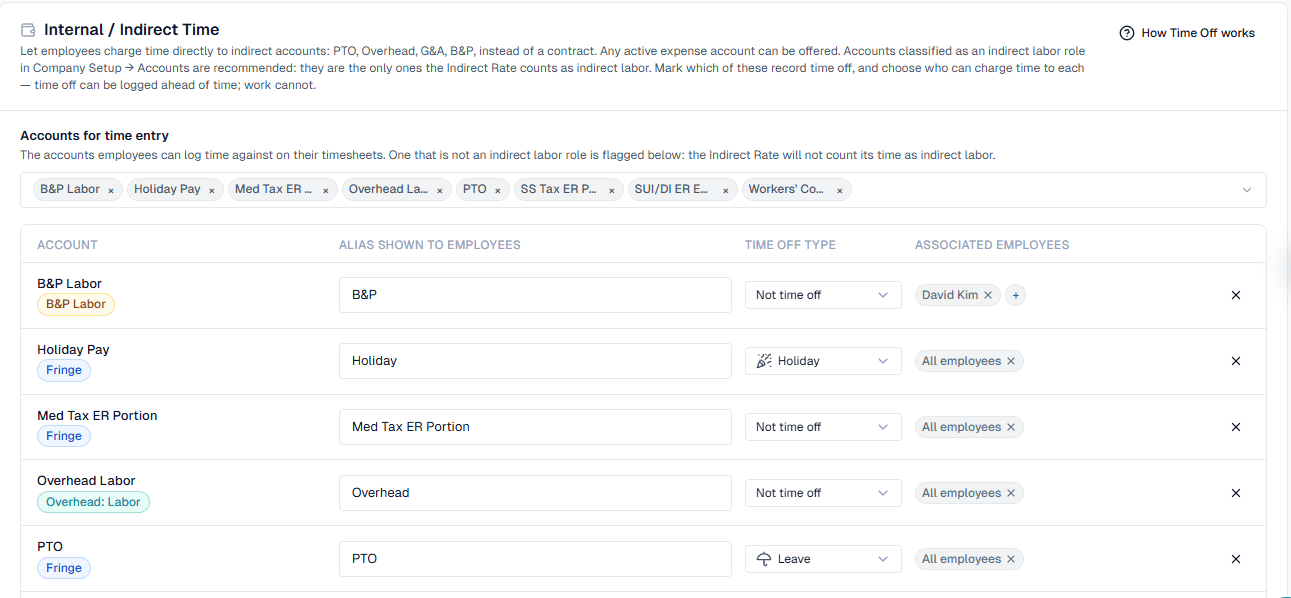Image resolution: width=1291 pixels, height=598 pixels.
Task: Edit the Holiday alias field
Action: [x=535, y=361]
